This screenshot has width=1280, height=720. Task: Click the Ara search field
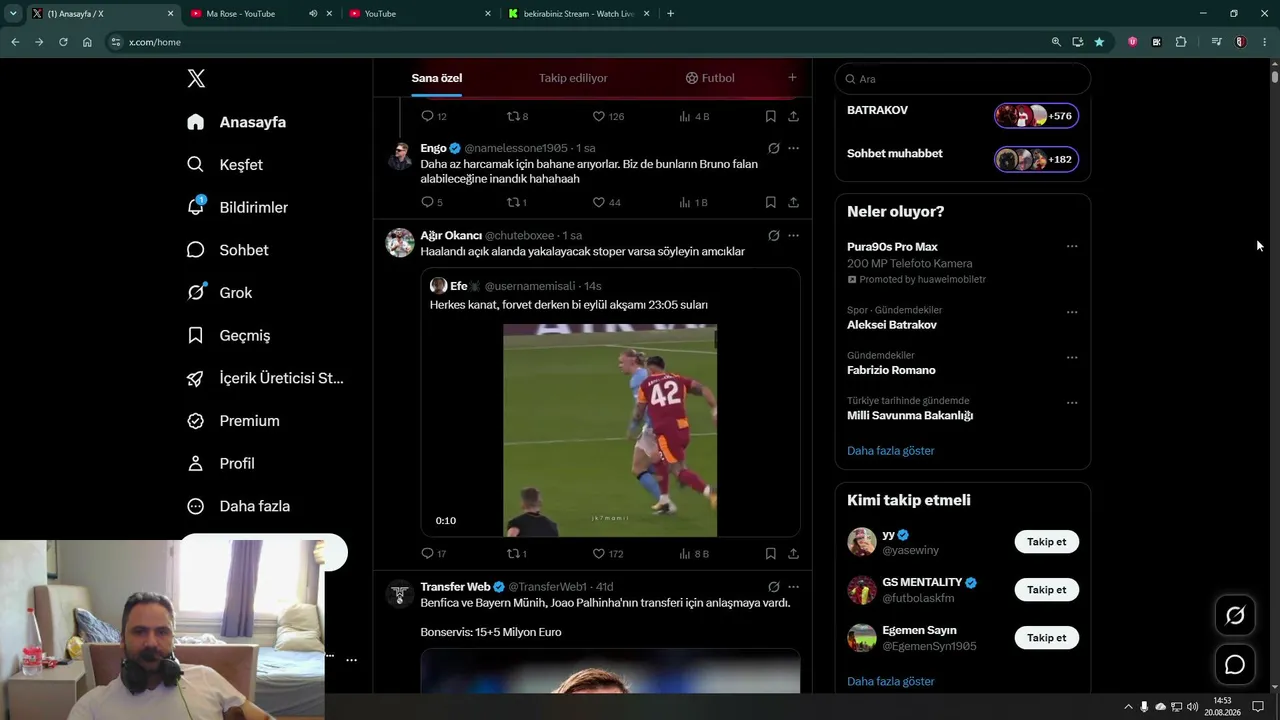[x=962, y=79]
